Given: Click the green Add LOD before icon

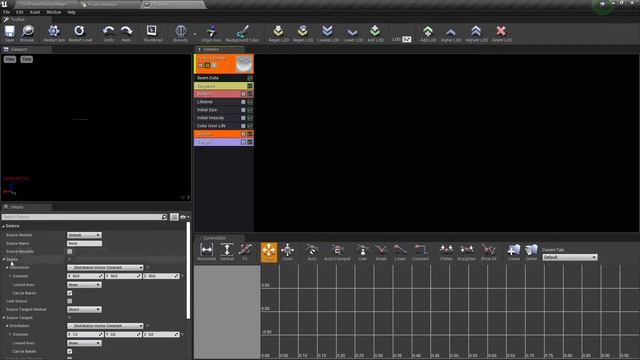Looking at the screenshot, I should click(375, 33).
